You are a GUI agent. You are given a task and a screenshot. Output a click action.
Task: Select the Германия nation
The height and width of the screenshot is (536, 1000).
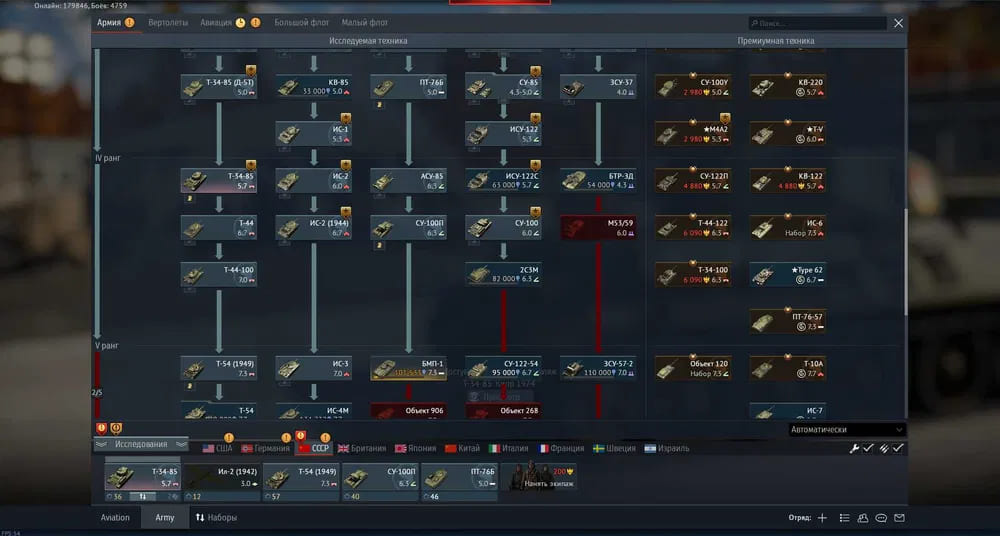266,449
